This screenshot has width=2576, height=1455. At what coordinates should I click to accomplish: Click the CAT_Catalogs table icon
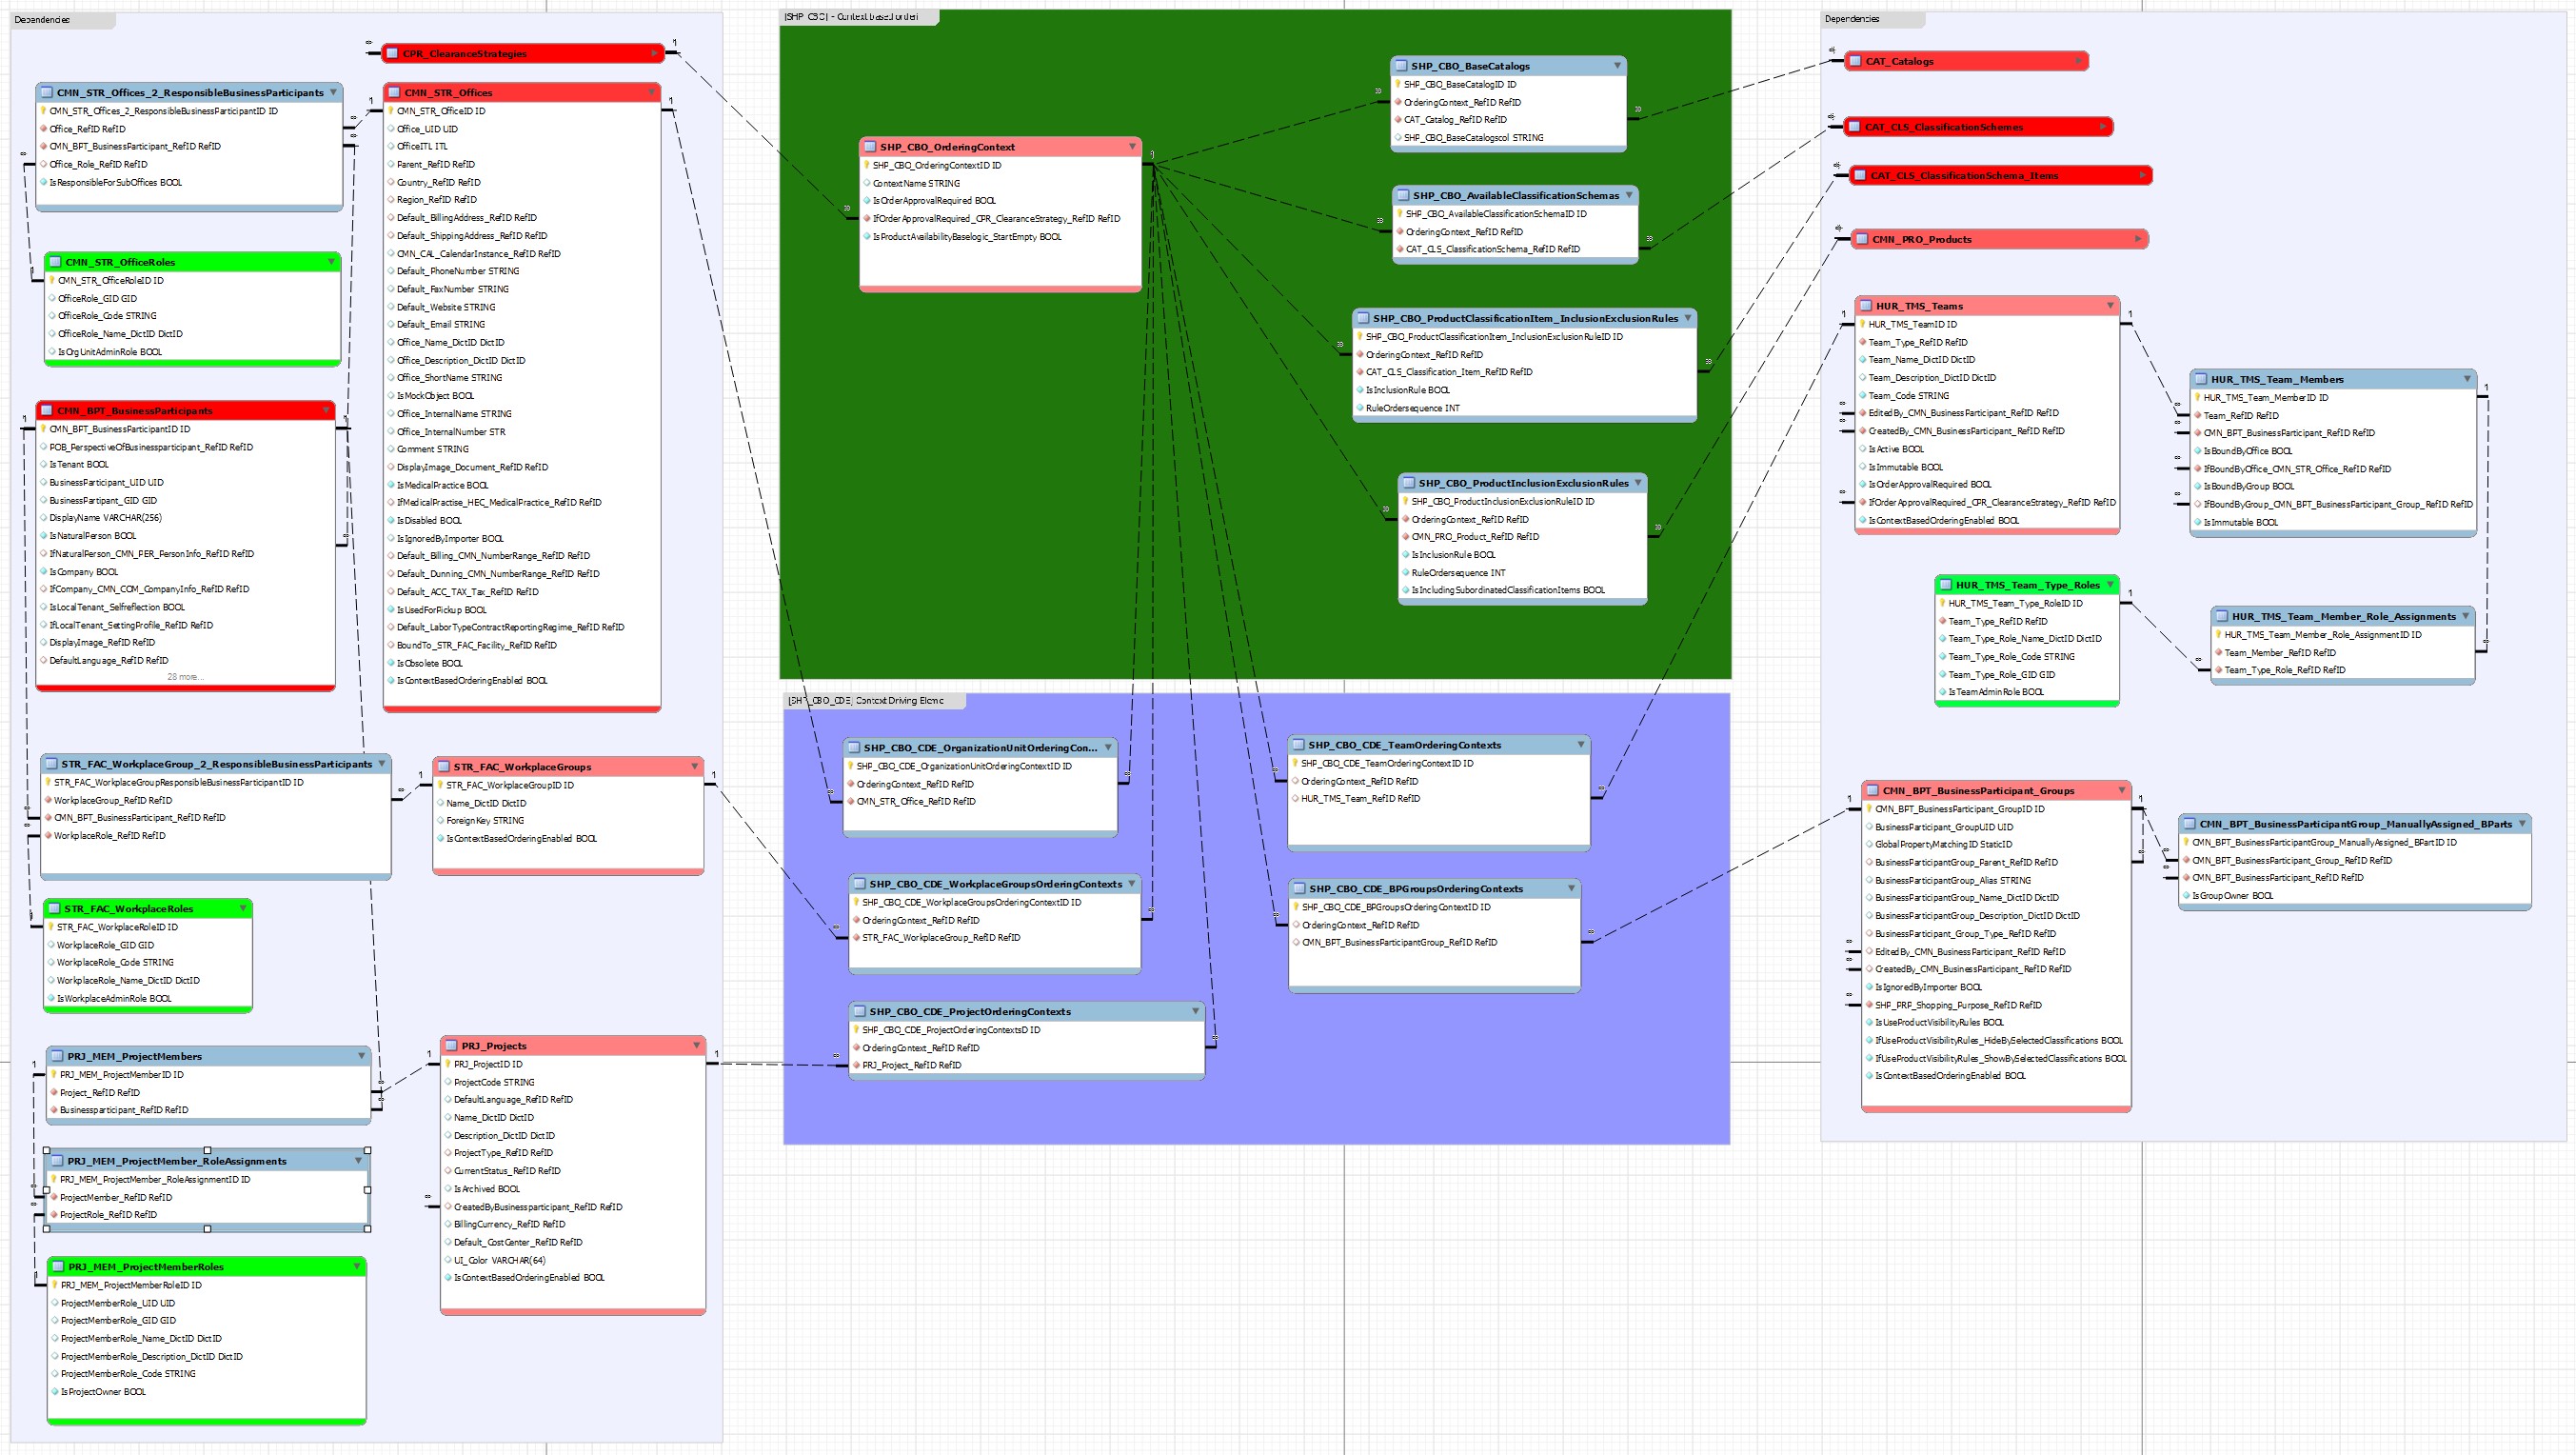coord(1855,61)
